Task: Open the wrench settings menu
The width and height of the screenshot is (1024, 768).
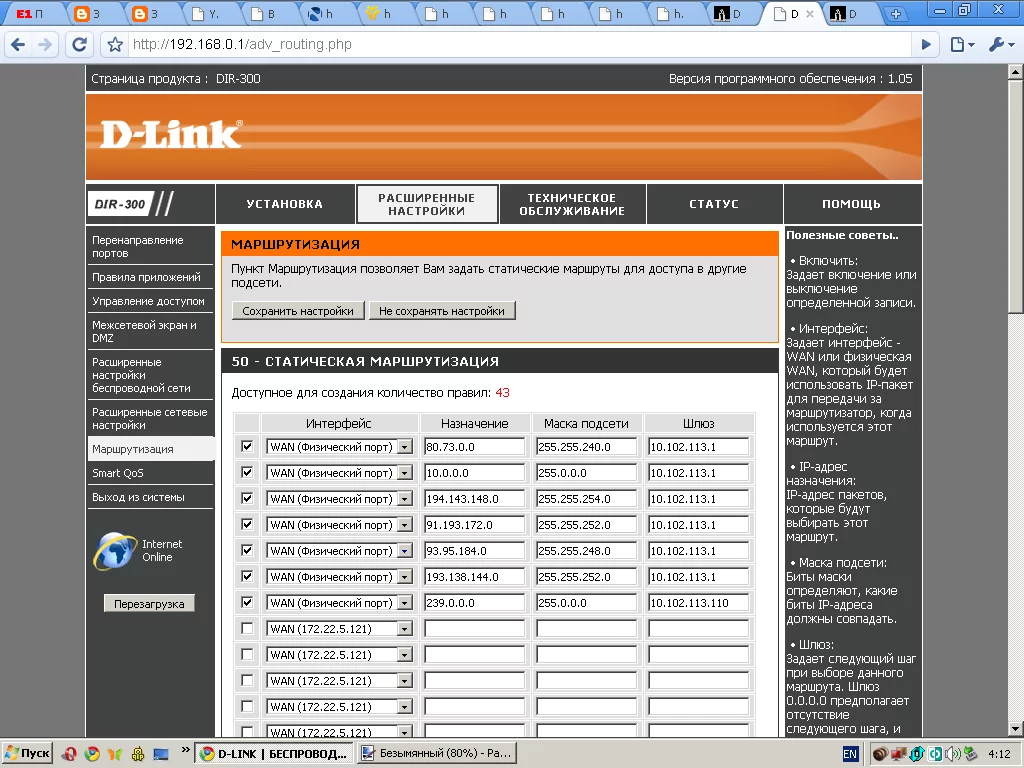Action: 1000,44
